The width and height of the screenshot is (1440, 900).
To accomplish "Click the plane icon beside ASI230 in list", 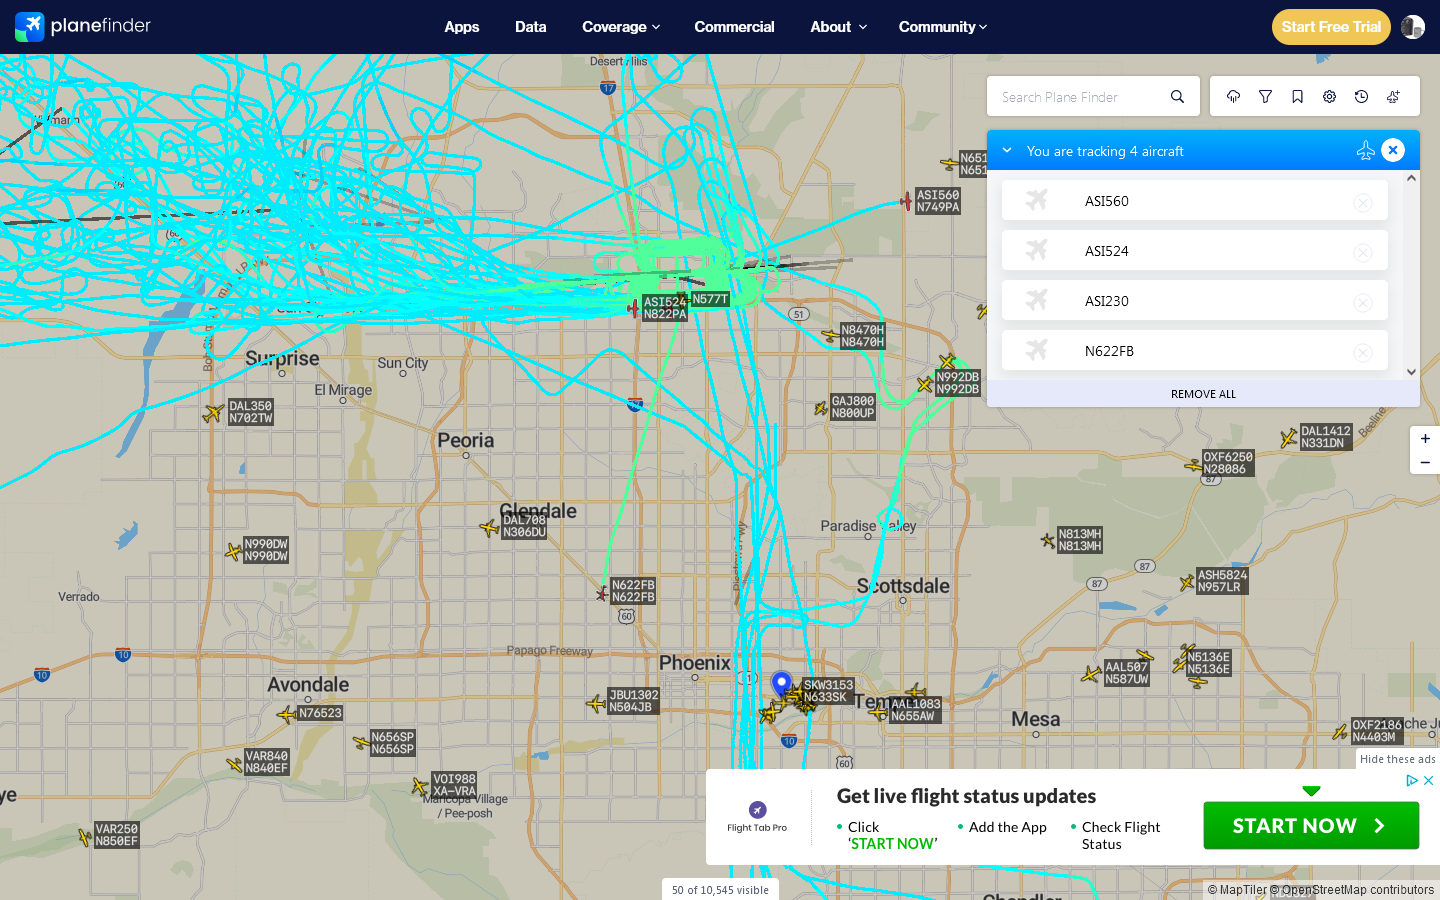I will coord(1037,300).
